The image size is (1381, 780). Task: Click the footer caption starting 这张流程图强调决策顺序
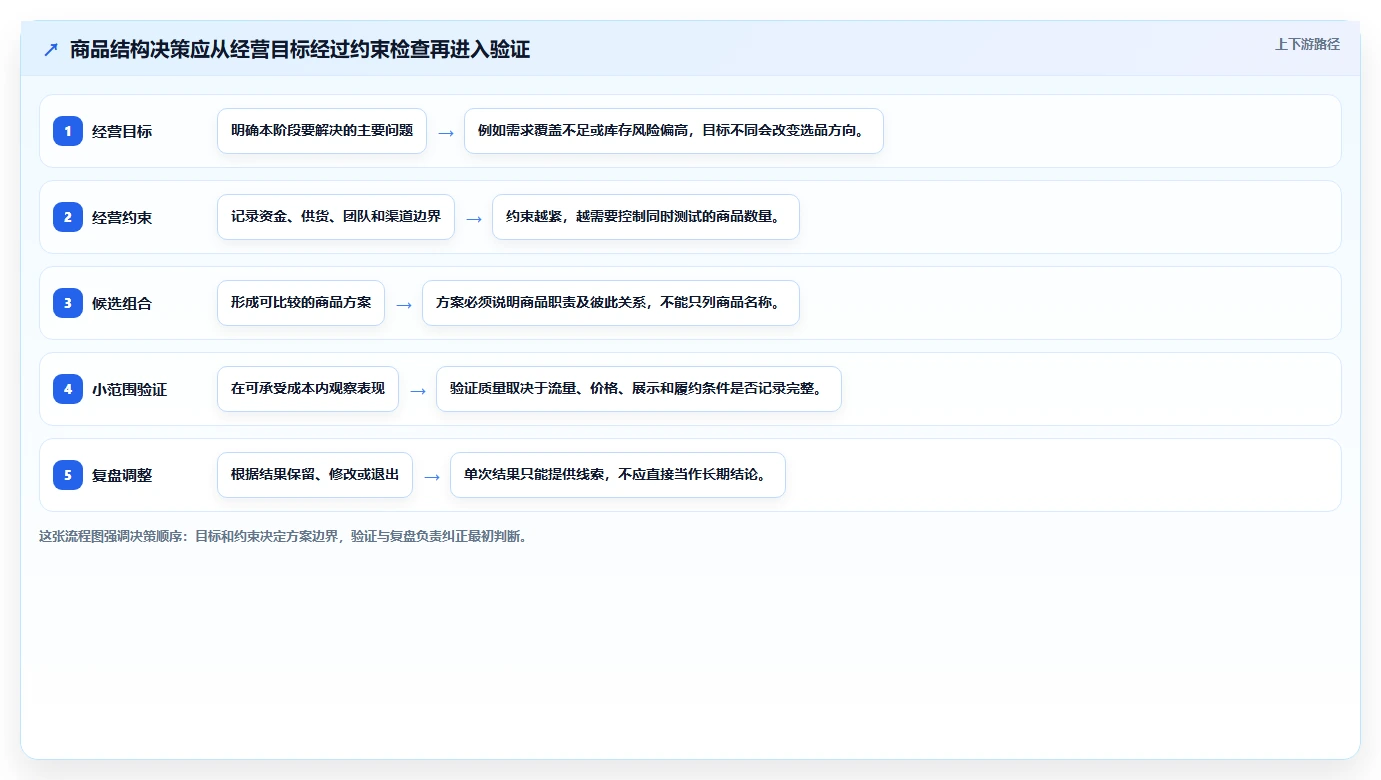pyautogui.click(x=283, y=536)
